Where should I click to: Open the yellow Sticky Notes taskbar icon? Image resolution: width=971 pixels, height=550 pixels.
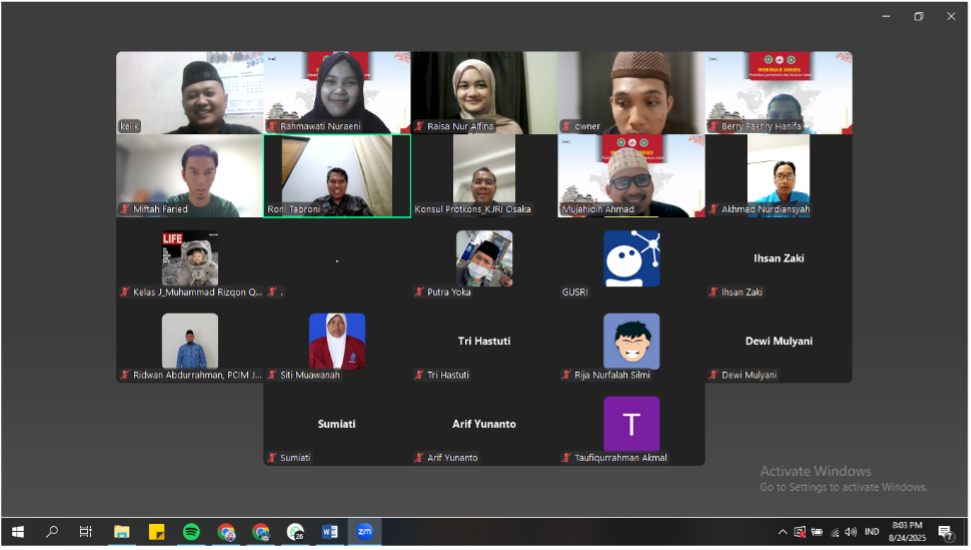(x=156, y=532)
